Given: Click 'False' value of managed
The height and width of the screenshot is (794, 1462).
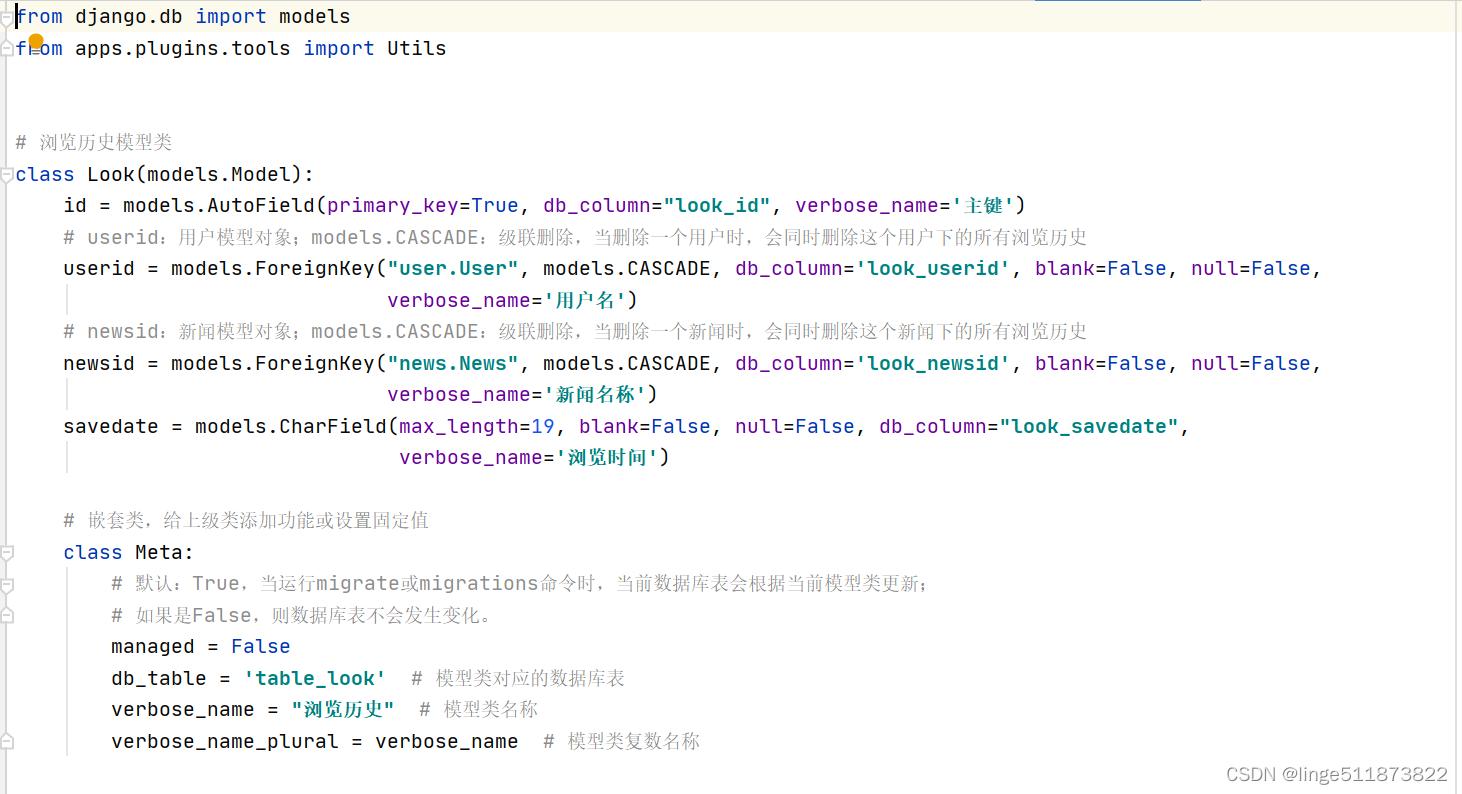Looking at the screenshot, I should (x=261, y=646).
